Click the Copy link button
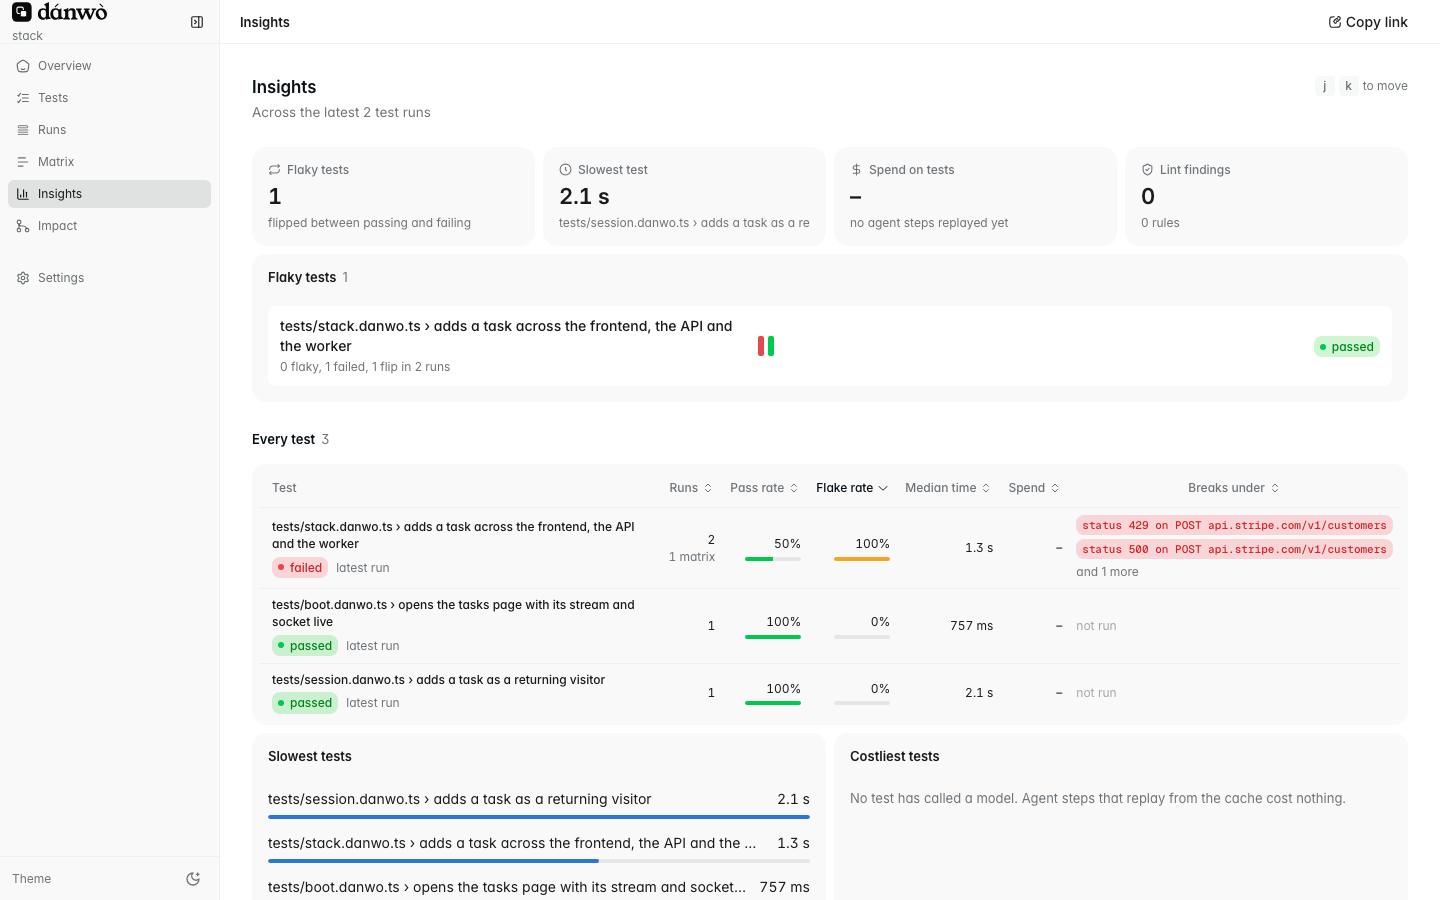The height and width of the screenshot is (900, 1440). click(x=1367, y=22)
